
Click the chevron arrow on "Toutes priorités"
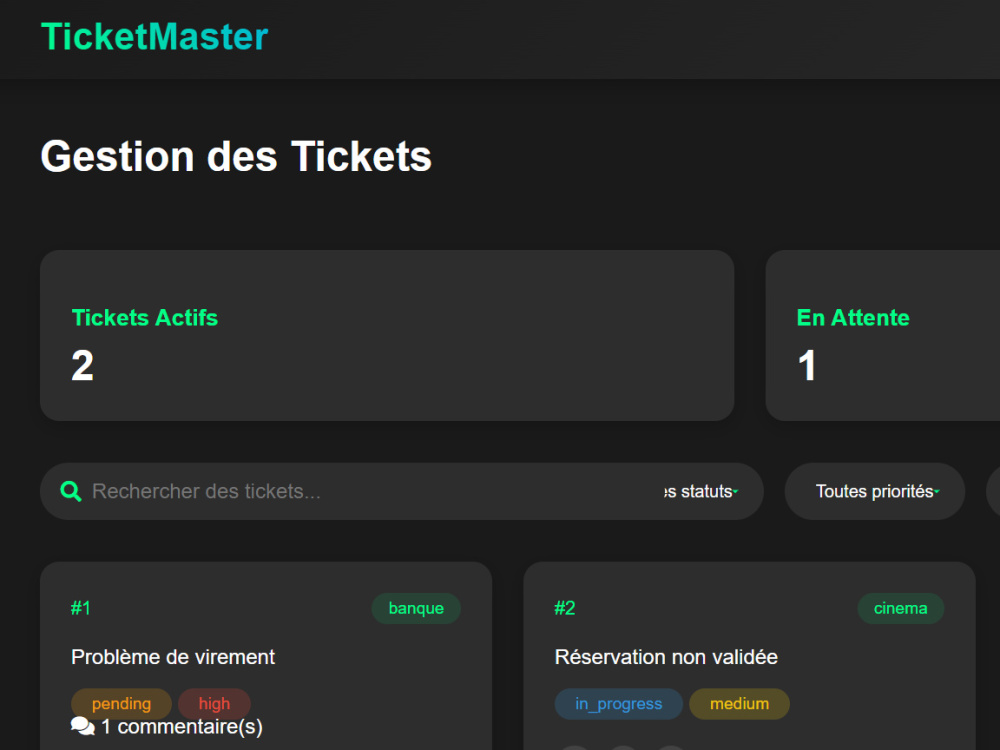934,491
